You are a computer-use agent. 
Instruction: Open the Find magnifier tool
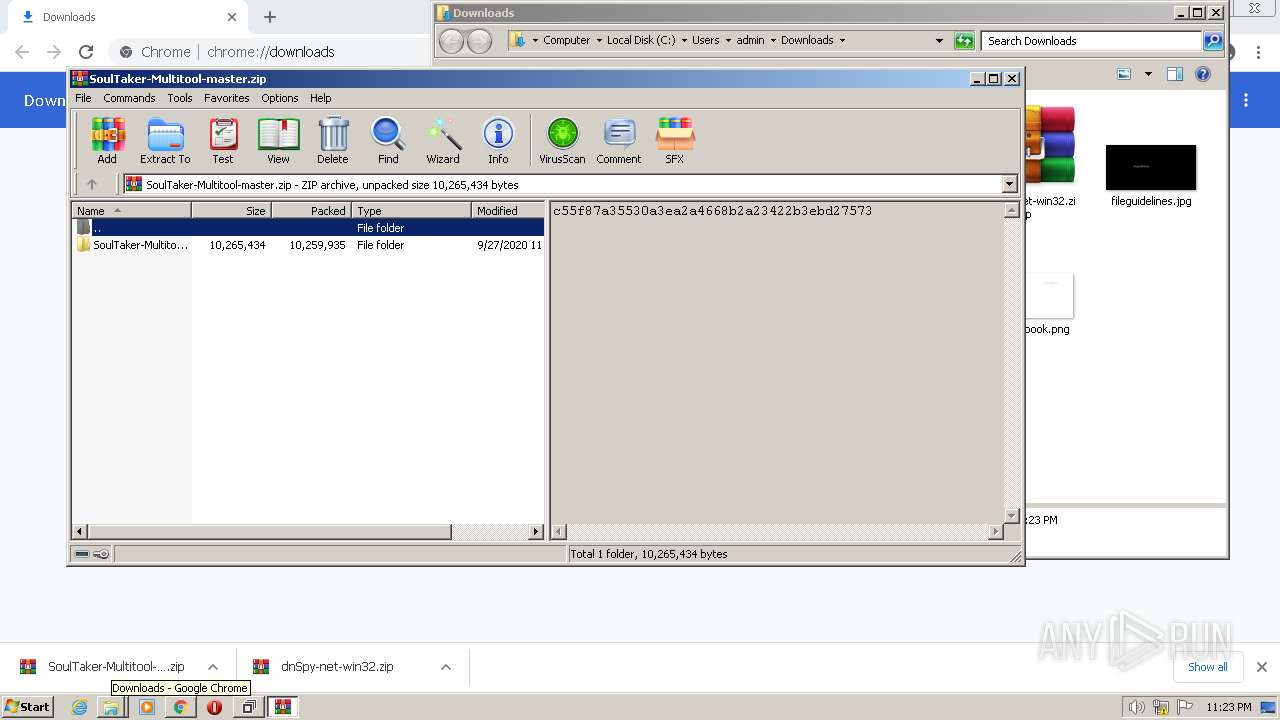pyautogui.click(x=388, y=140)
